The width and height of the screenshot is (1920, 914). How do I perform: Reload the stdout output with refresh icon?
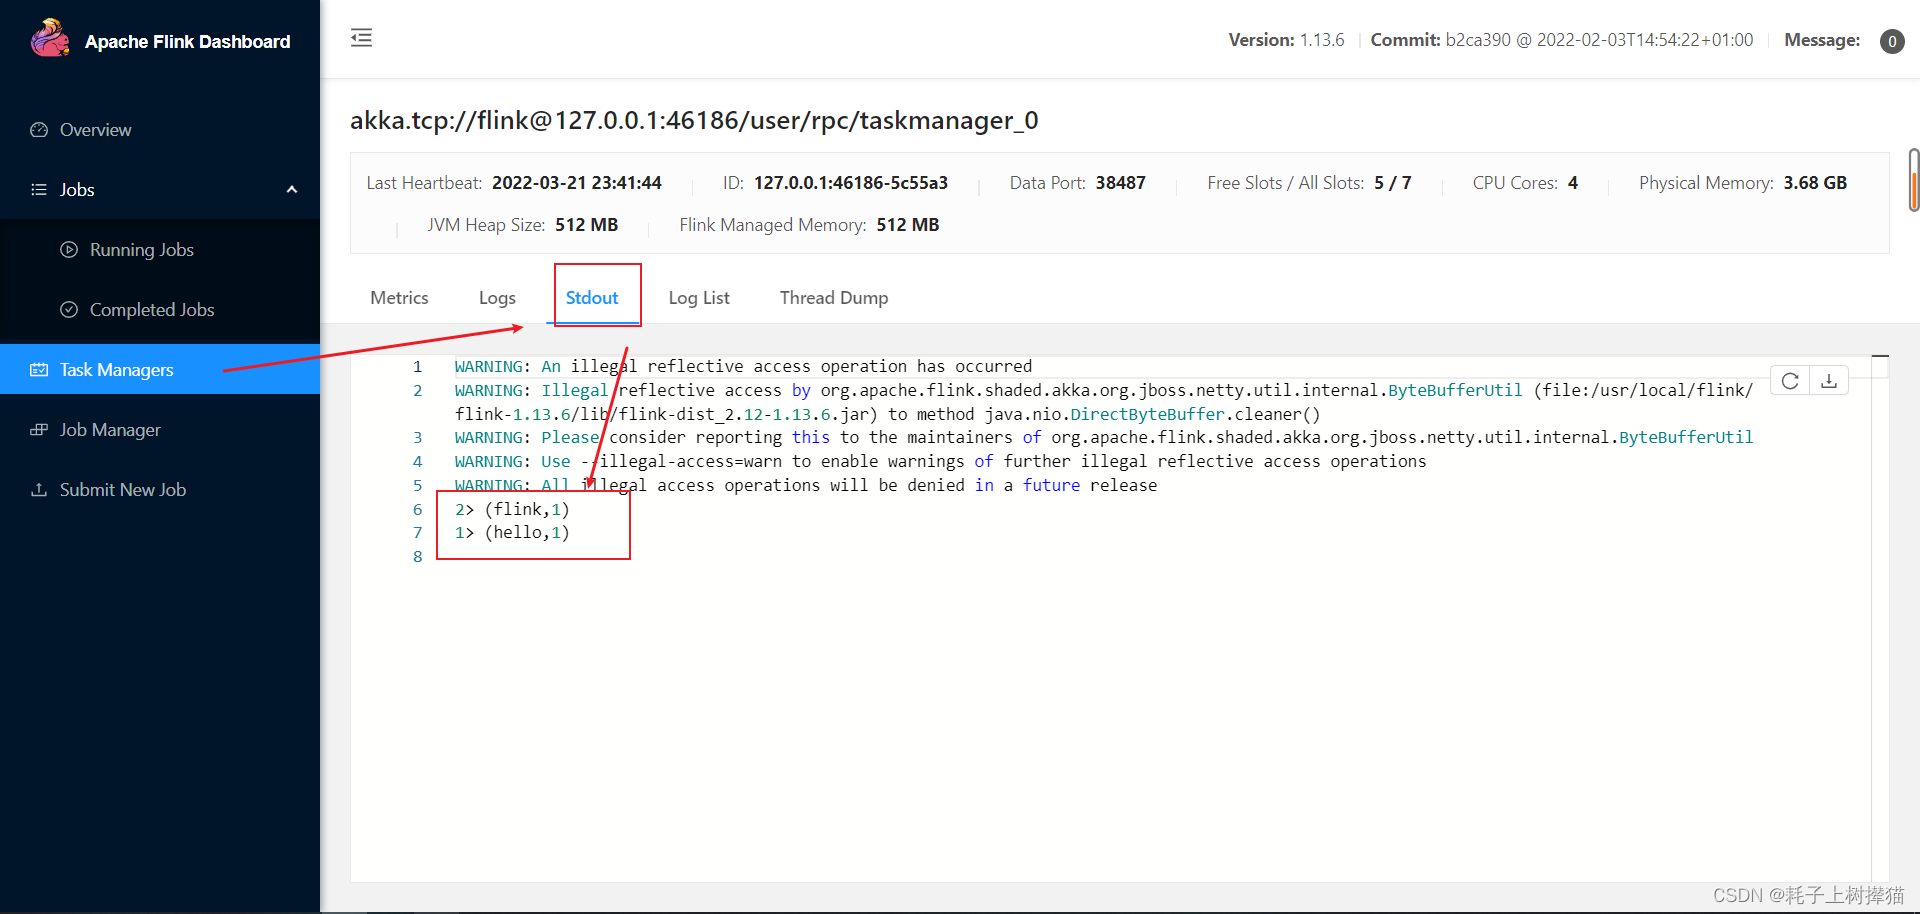tap(1790, 381)
